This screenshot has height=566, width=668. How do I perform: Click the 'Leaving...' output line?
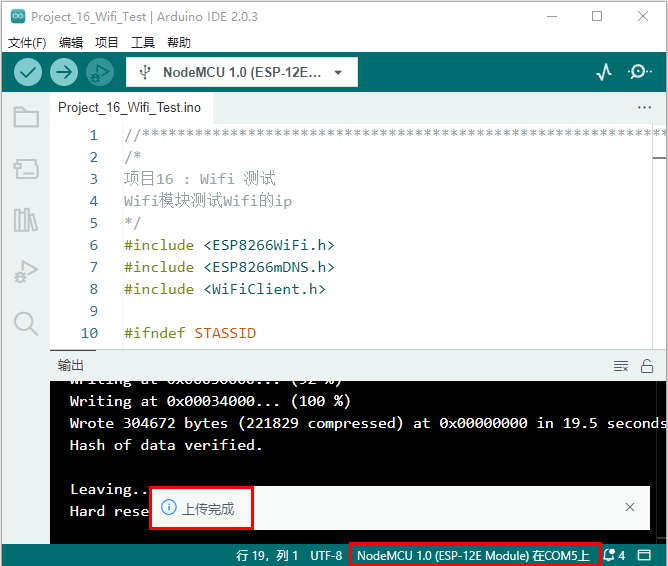109,489
